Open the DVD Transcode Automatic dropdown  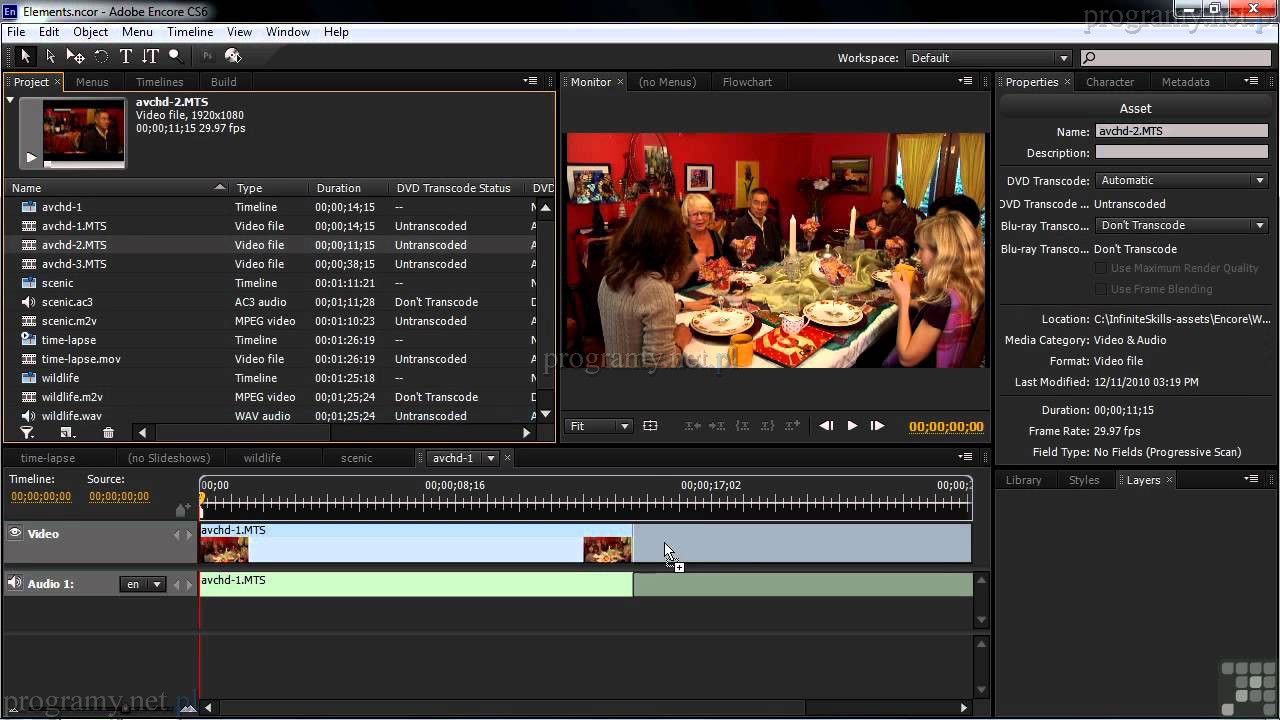(x=1181, y=180)
